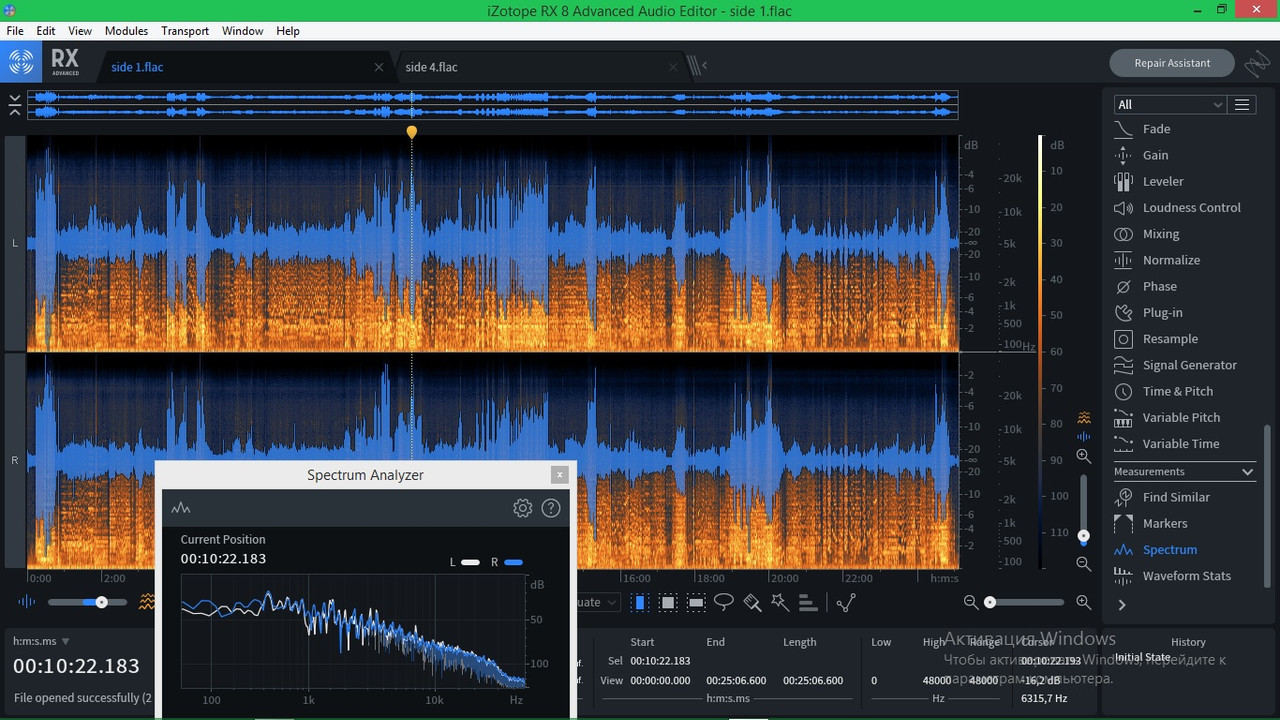Open the Modules menu
The height and width of the screenshot is (720, 1280).
(126, 31)
